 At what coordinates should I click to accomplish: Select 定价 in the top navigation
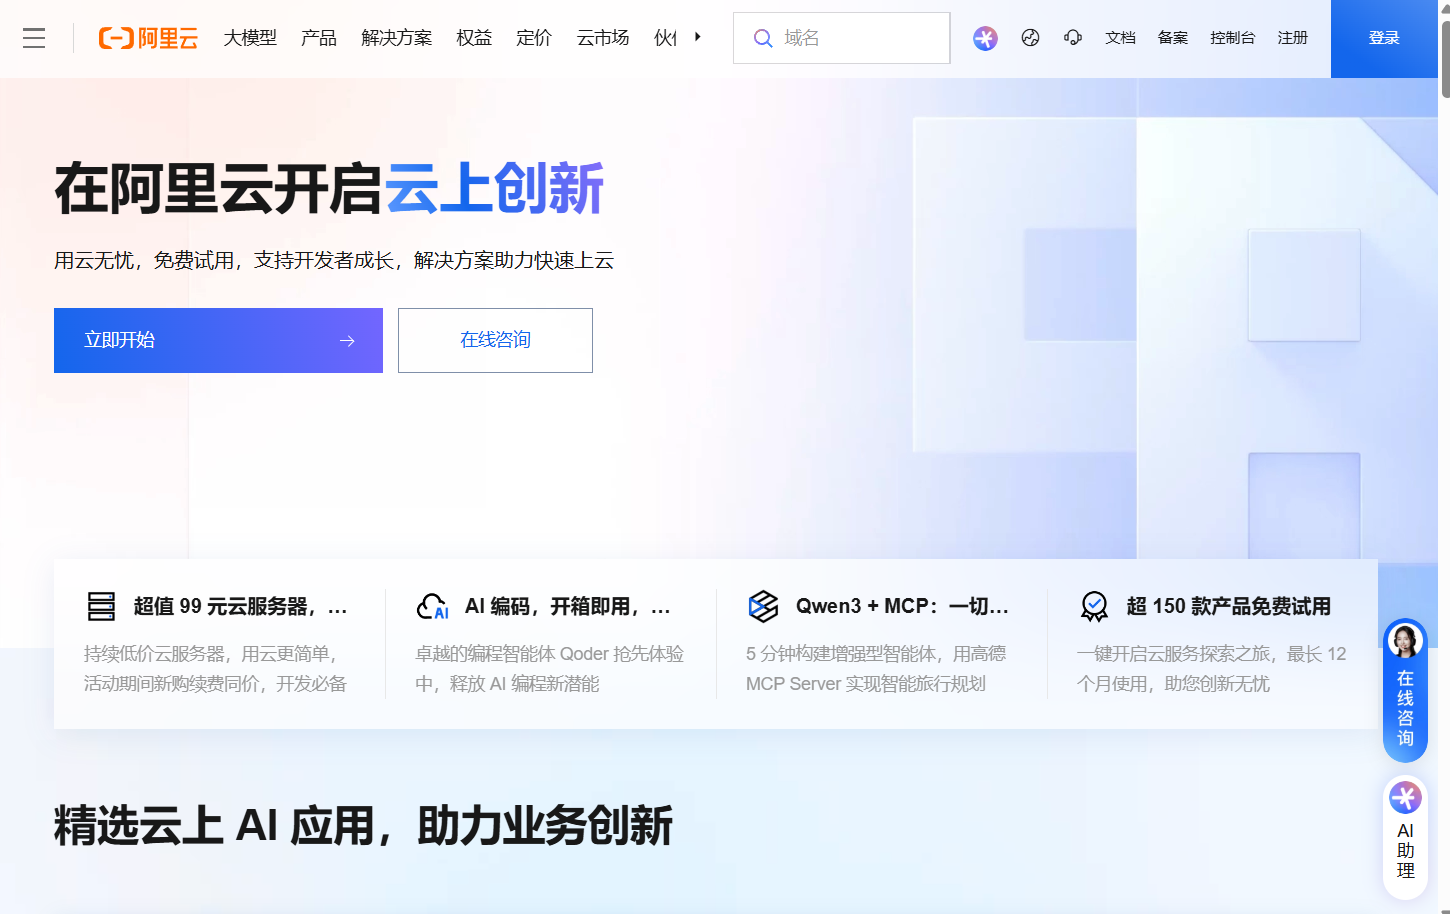[x=534, y=38]
